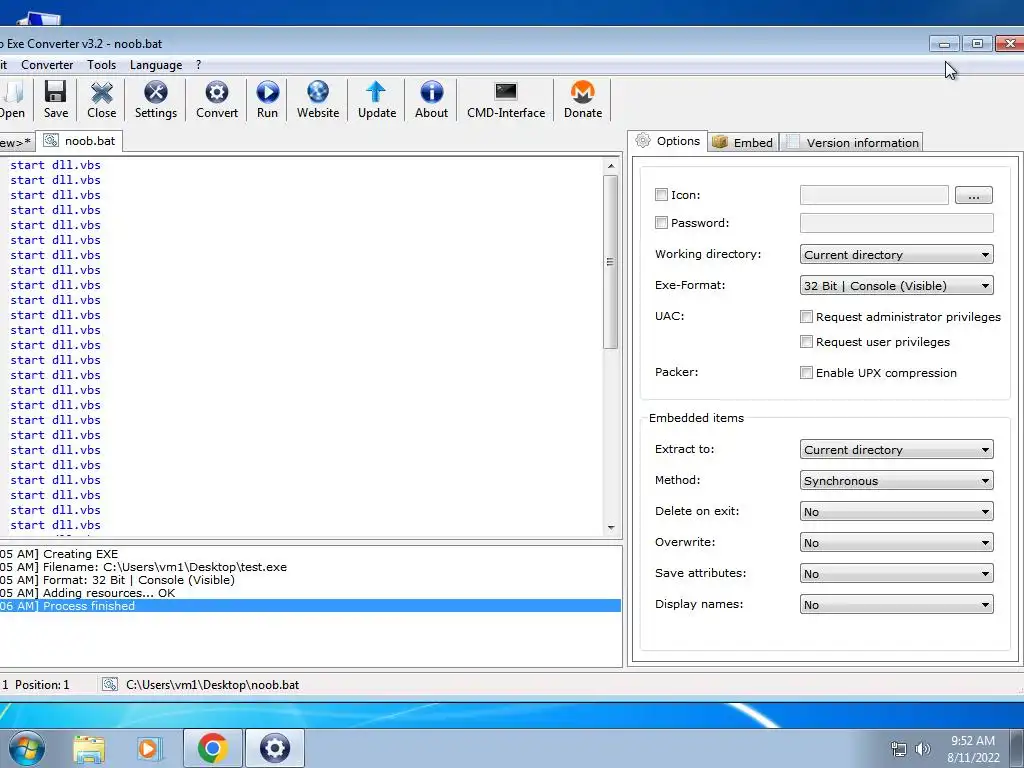1024x768 pixels.
Task: Open the Website globe icon
Action: 318,100
